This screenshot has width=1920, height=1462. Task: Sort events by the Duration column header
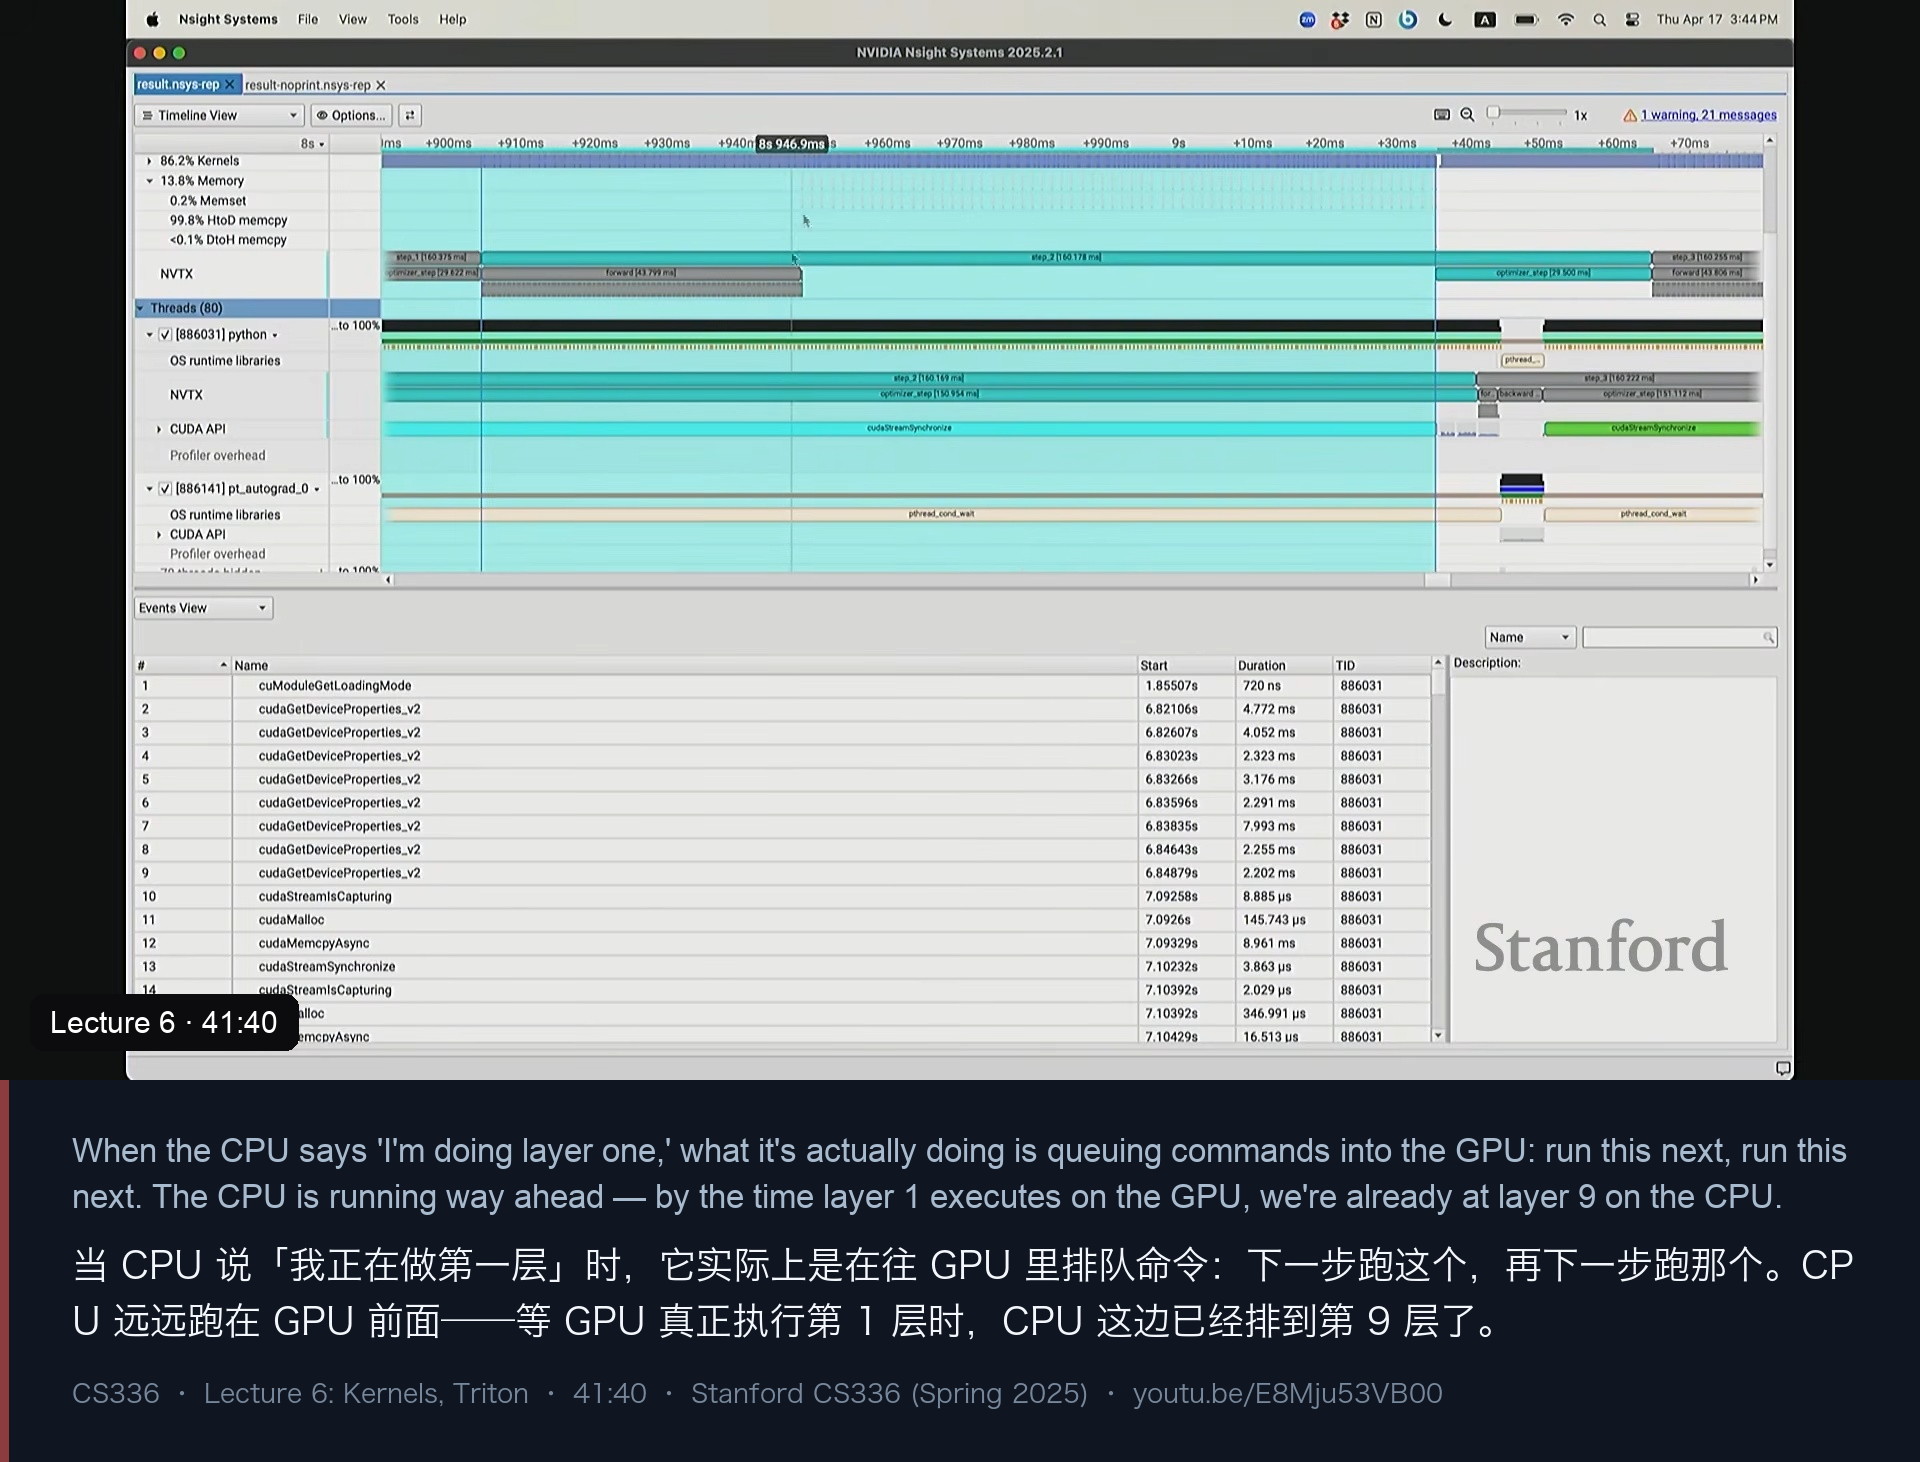coord(1283,665)
